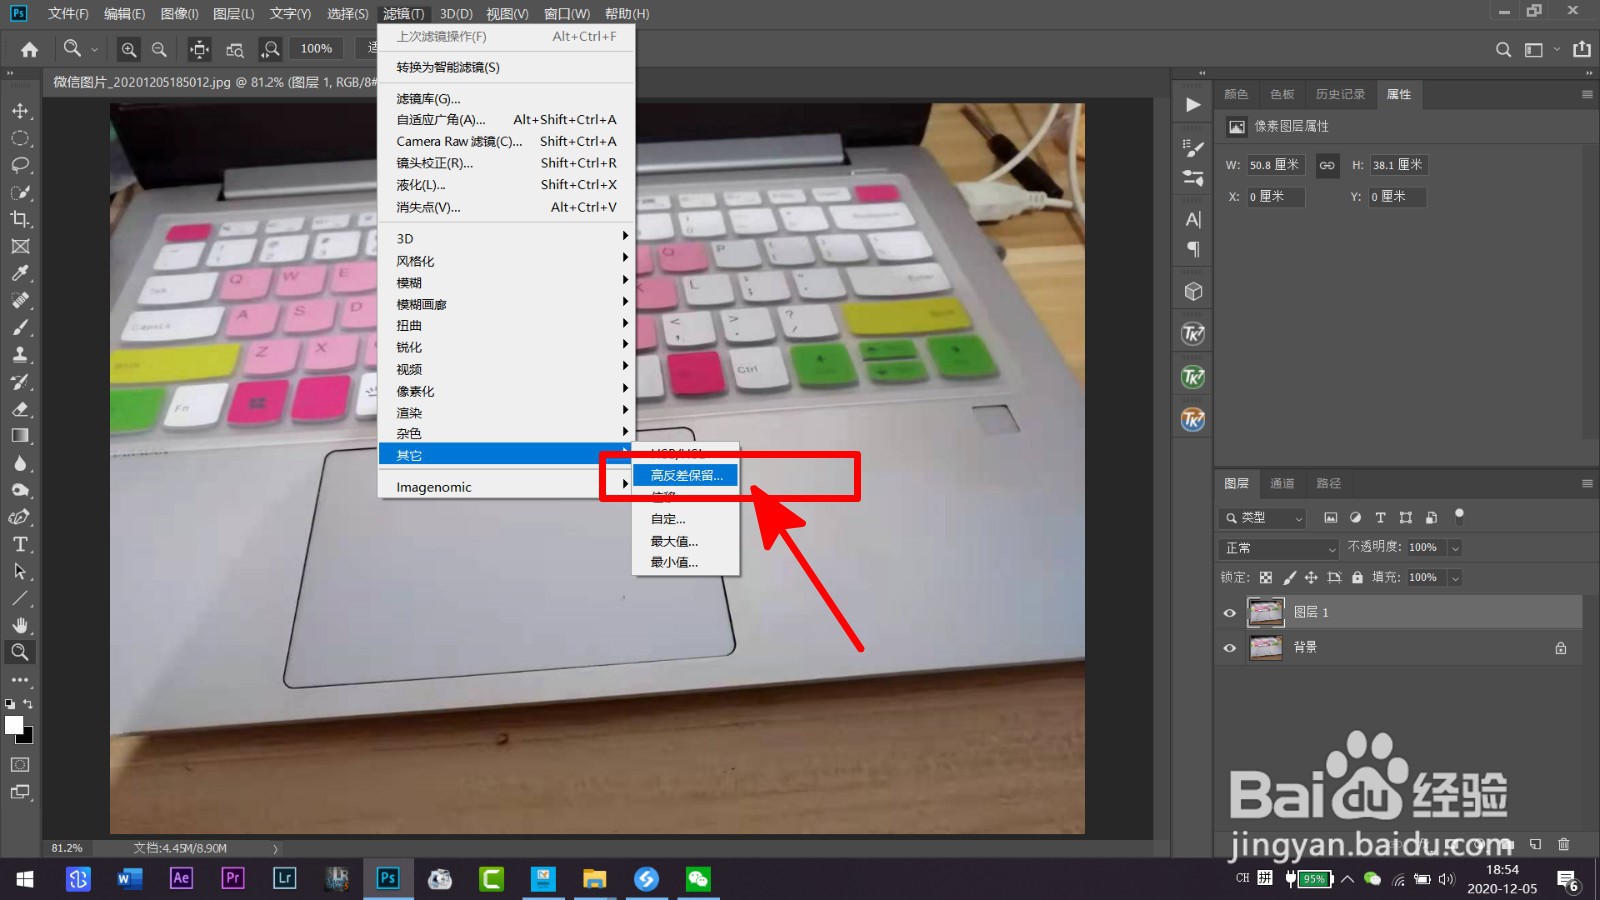The height and width of the screenshot is (900, 1600).
Task: Choose Camera Raw 滤镜 menu item
Action: click(x=506, y=141)
